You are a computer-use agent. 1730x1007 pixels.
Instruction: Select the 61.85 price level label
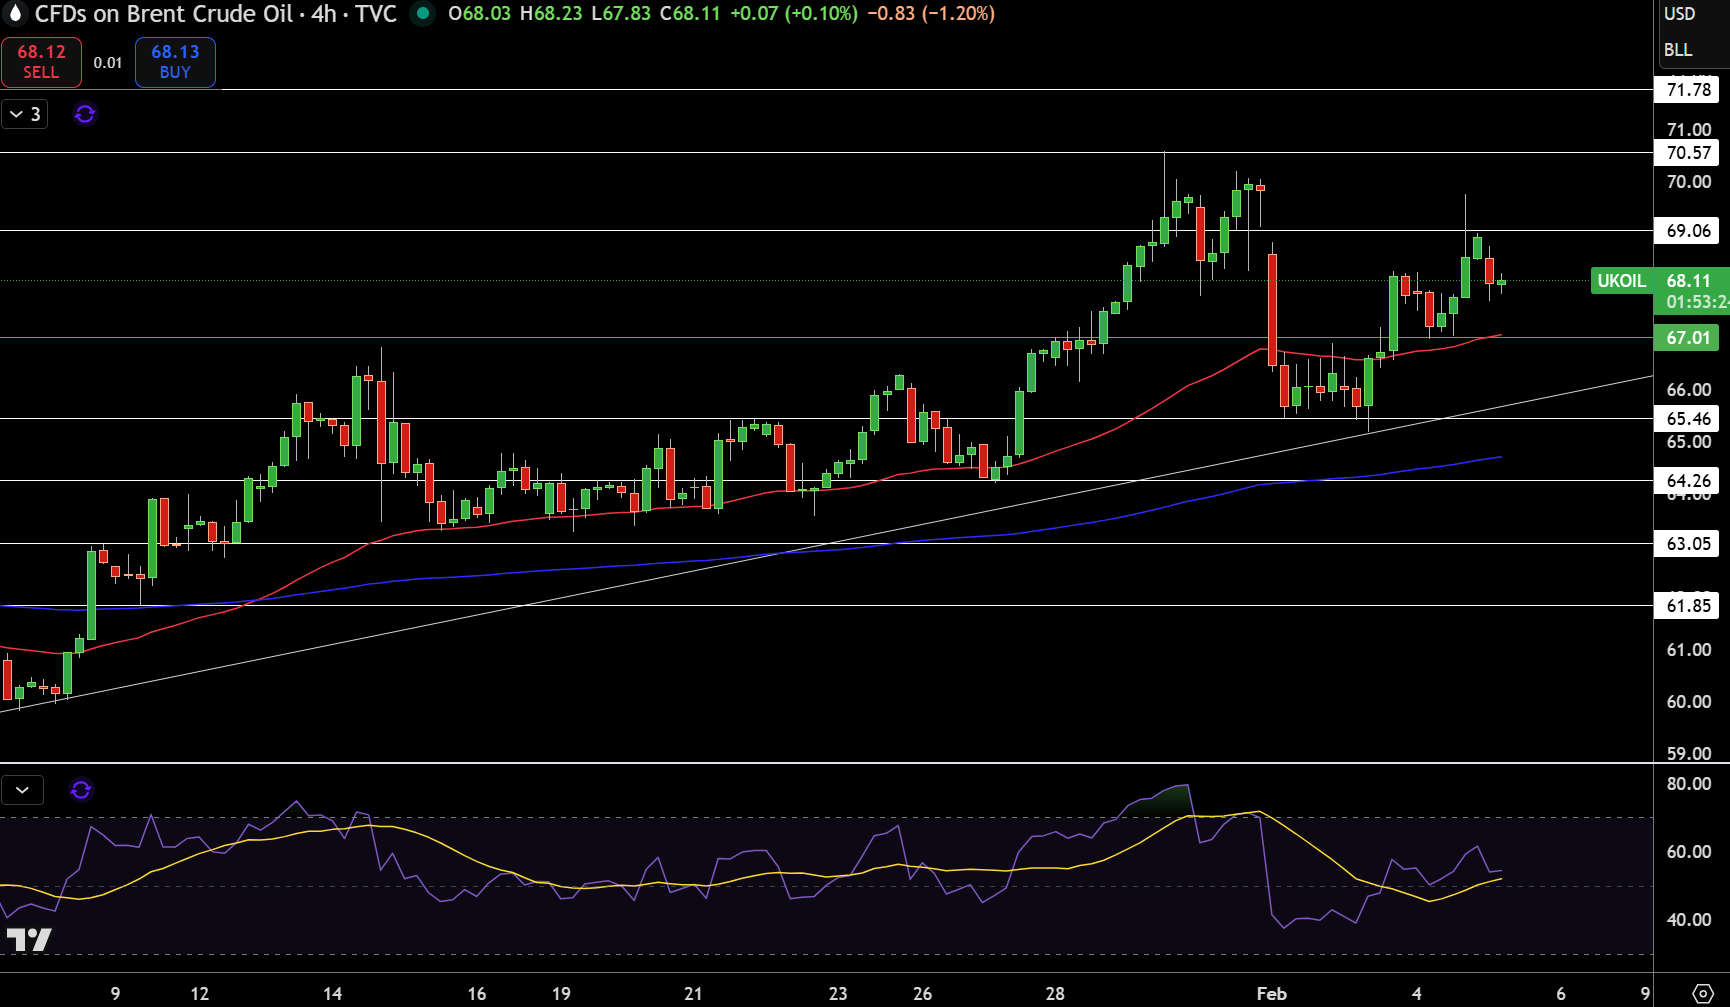tap(1688, 606)
